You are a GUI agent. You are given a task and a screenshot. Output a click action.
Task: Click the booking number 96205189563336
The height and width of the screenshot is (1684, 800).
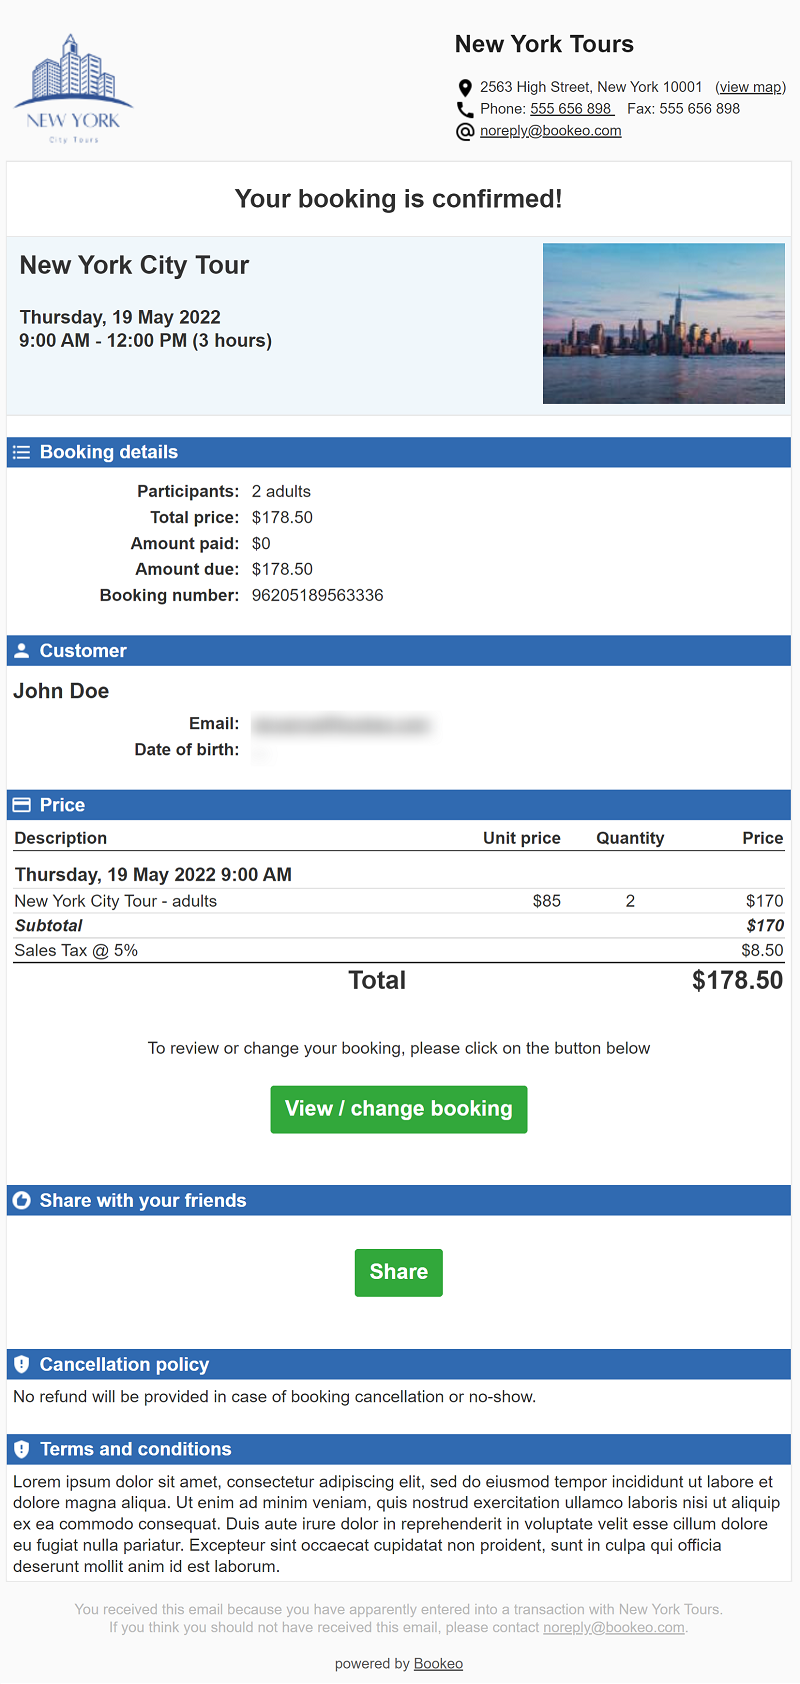(x=318, y=596)
